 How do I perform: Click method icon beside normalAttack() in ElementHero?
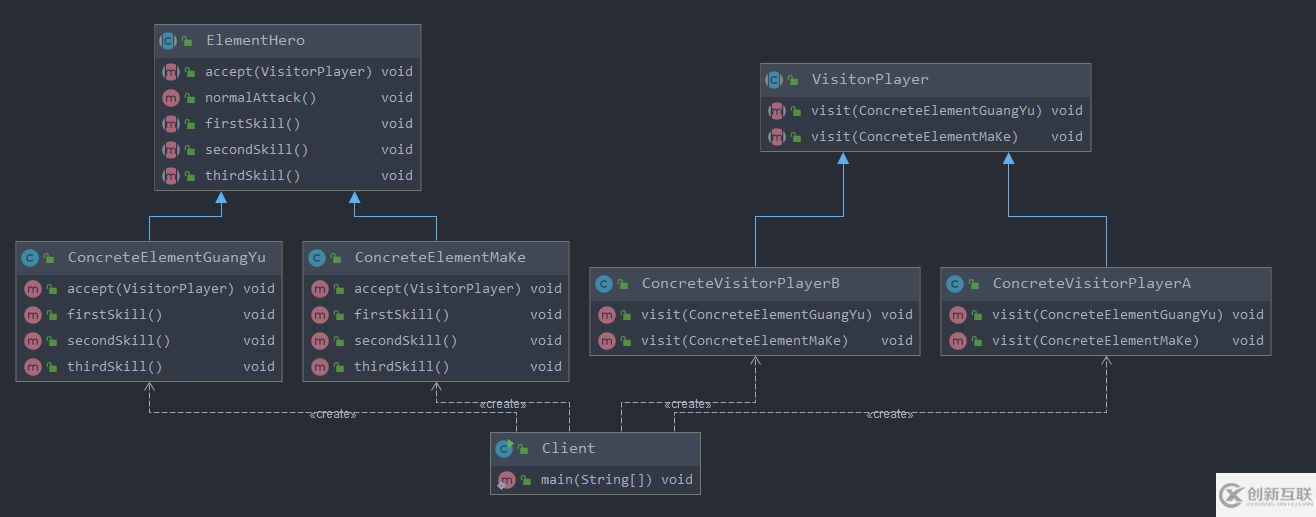click(x=170, y=98)
